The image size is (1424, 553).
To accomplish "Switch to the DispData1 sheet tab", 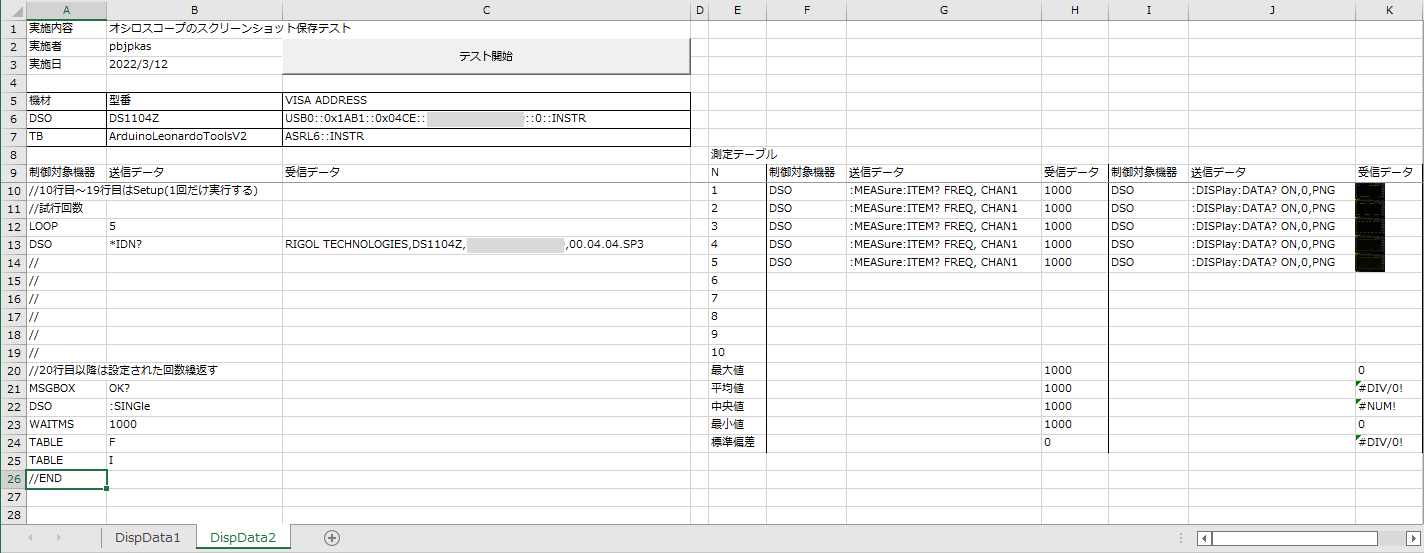I will pyautogui.click(x=147, y=538).
